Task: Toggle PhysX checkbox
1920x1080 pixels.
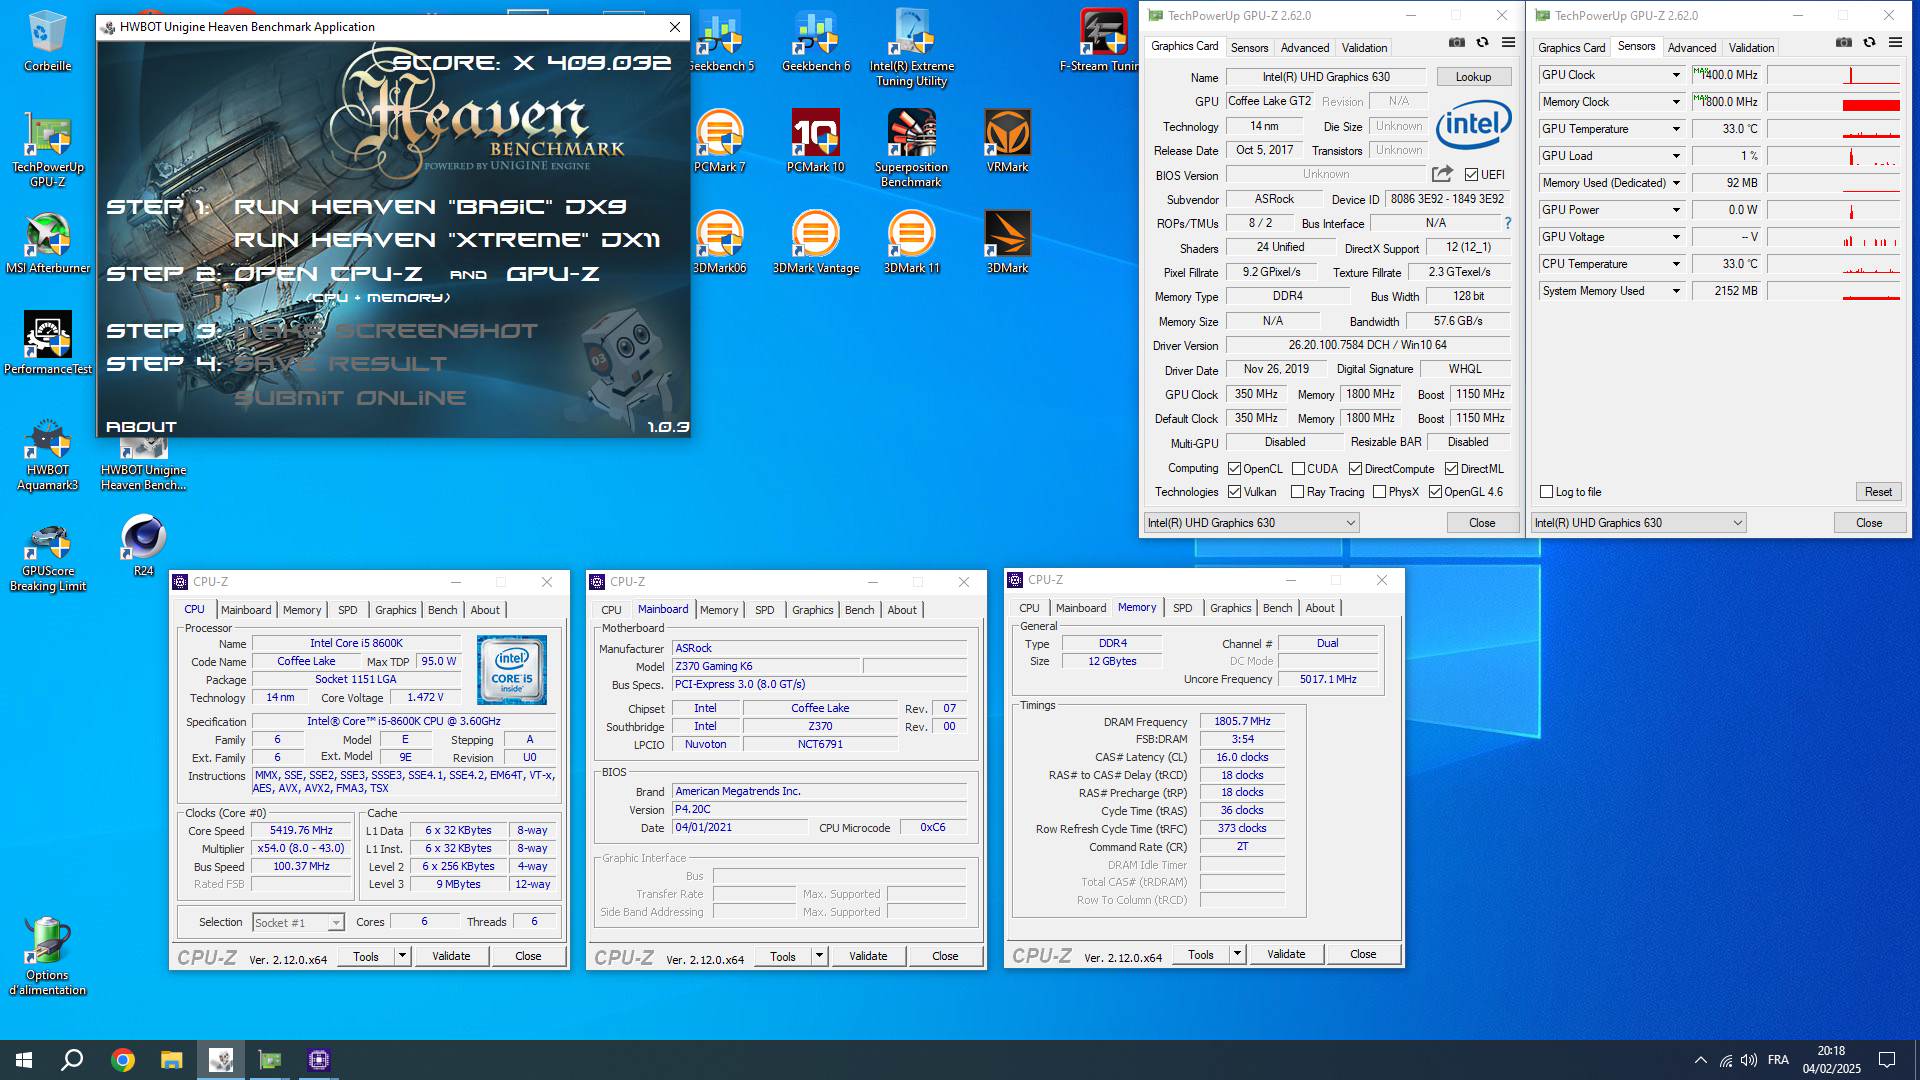Action: pyautogui.click(x=1379, y=492)
